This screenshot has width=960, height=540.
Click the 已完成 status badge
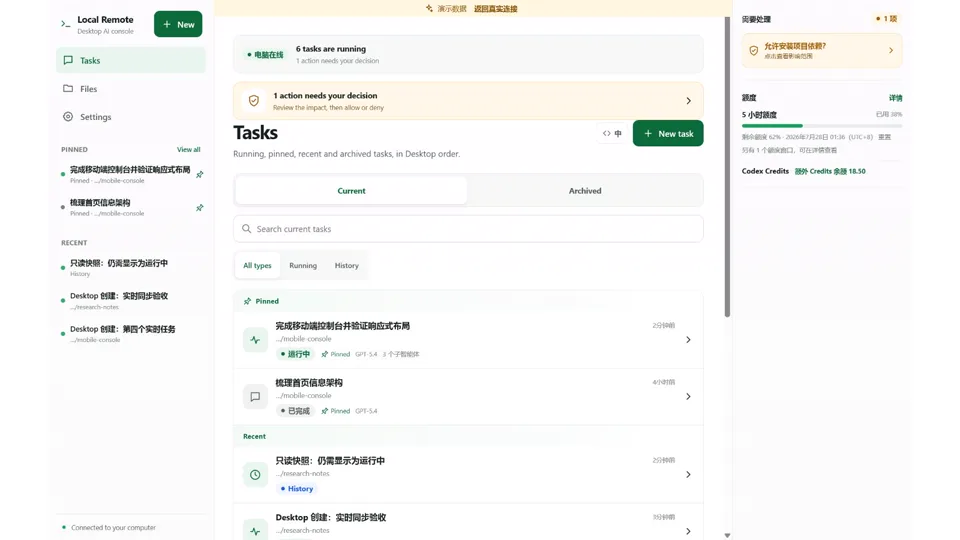[x=295, y=411]
